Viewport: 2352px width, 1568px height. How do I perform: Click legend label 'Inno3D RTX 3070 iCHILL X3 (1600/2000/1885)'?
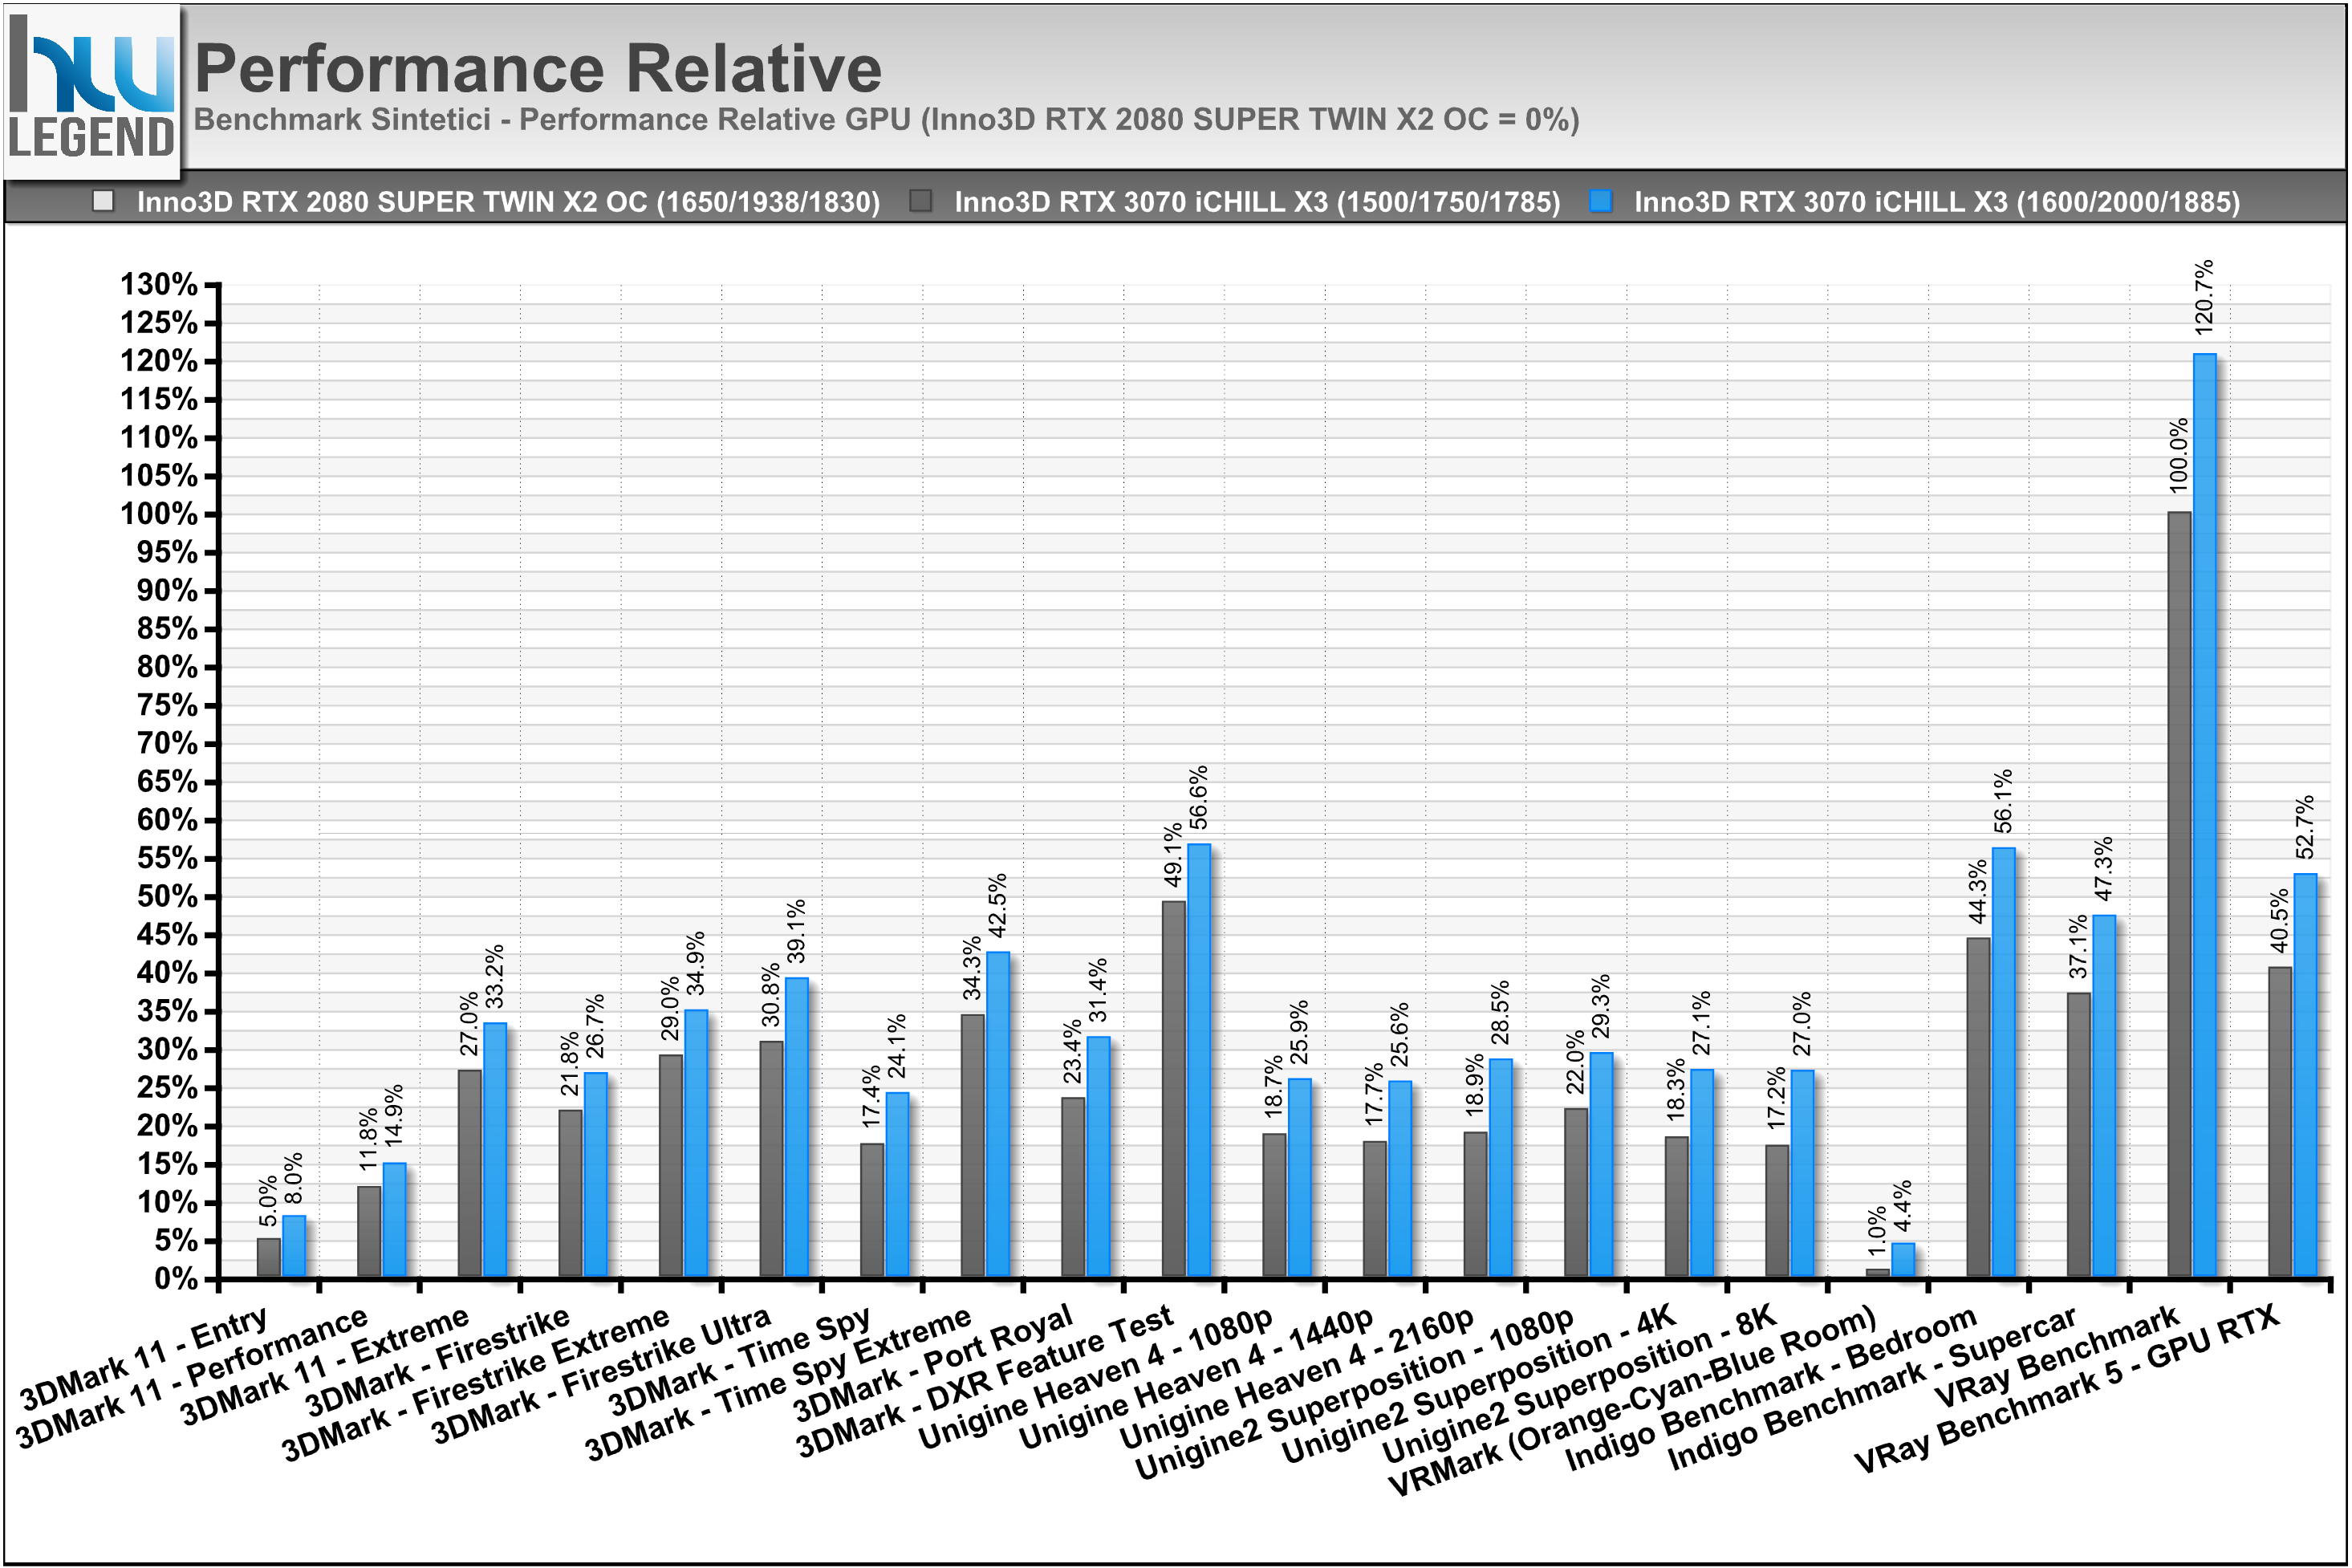pyautogui.click(x=1938, y=202)
